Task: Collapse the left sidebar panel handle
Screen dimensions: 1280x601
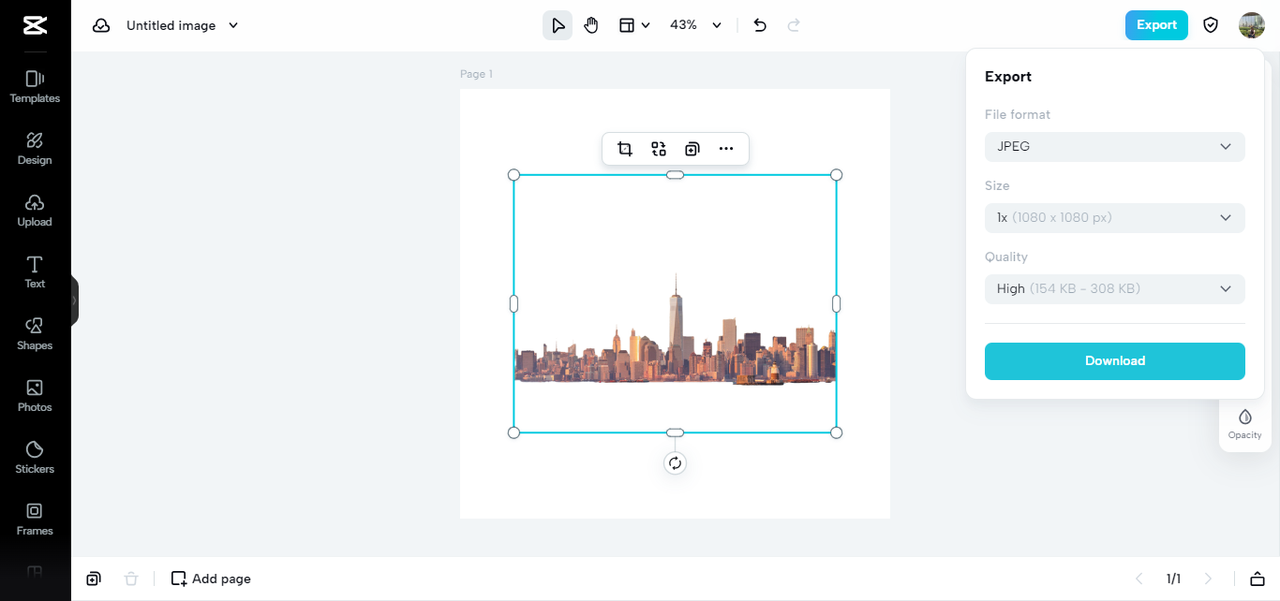Action: 74,300
